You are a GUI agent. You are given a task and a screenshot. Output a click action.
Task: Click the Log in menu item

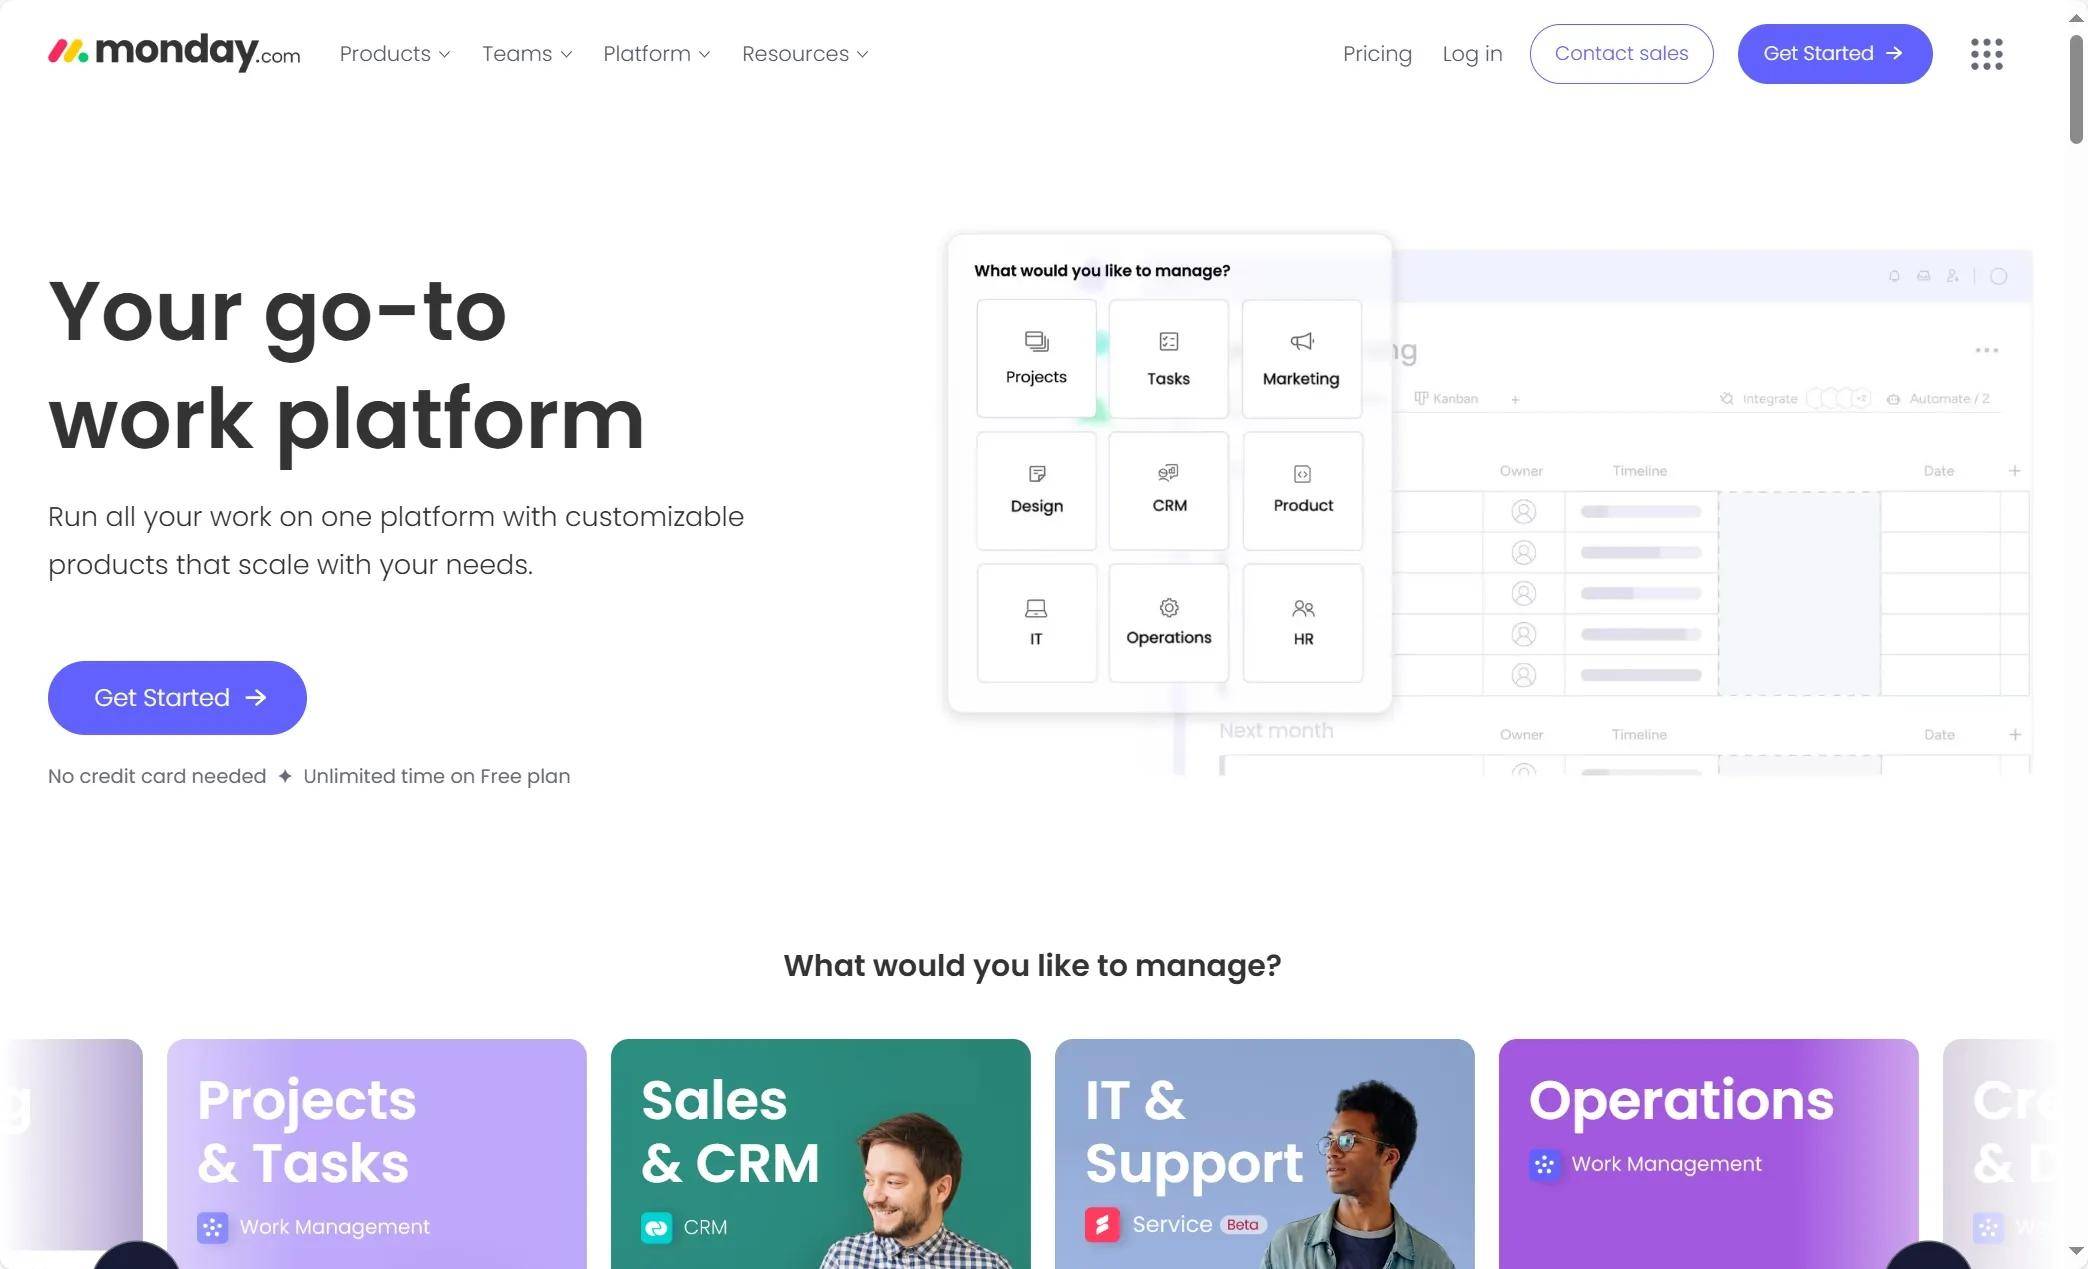(1472, 54)
